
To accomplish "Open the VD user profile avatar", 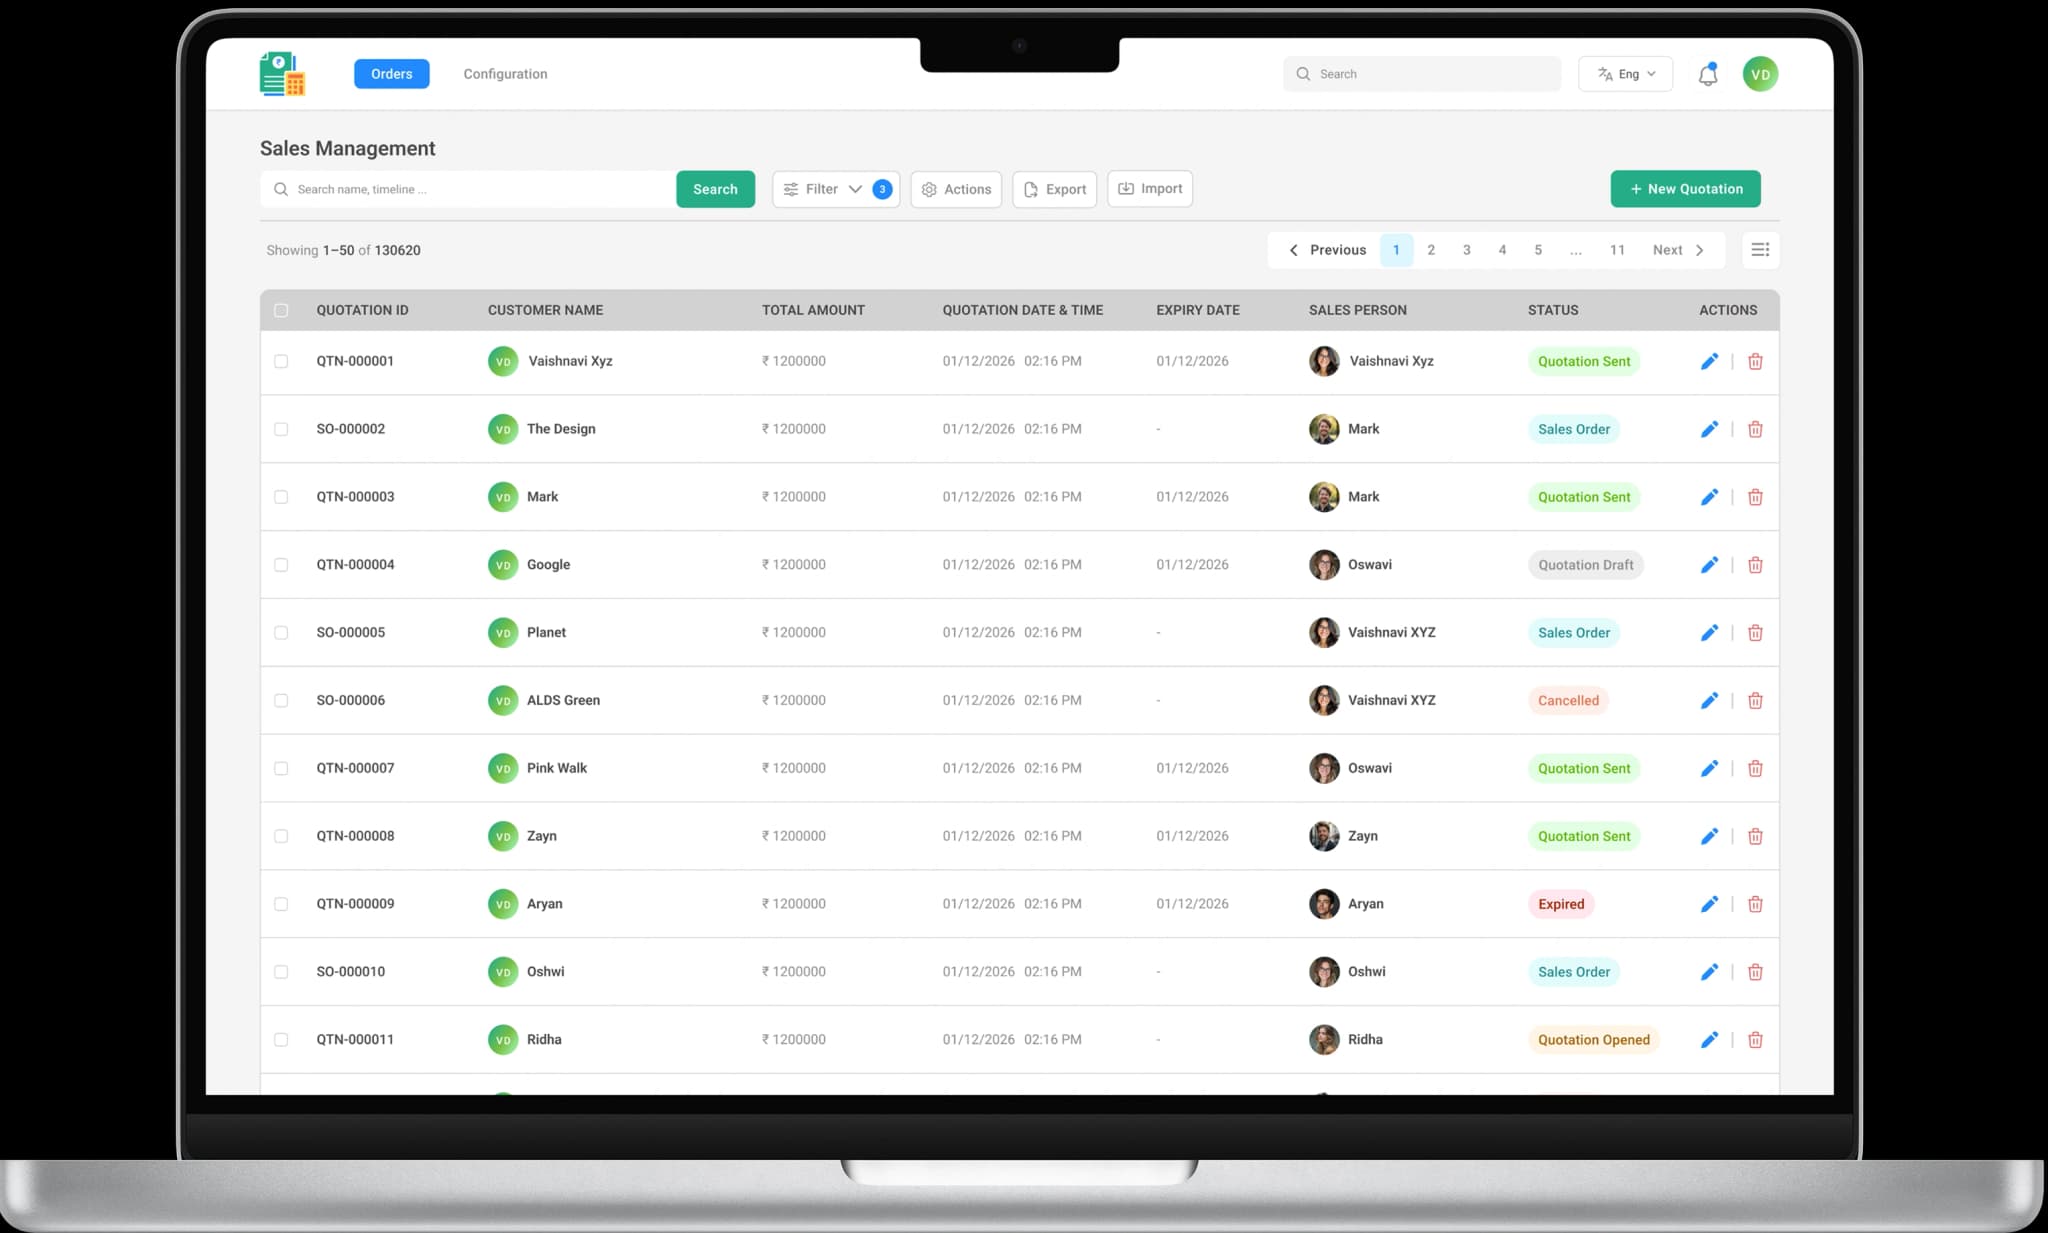I will click(1760, 74).
